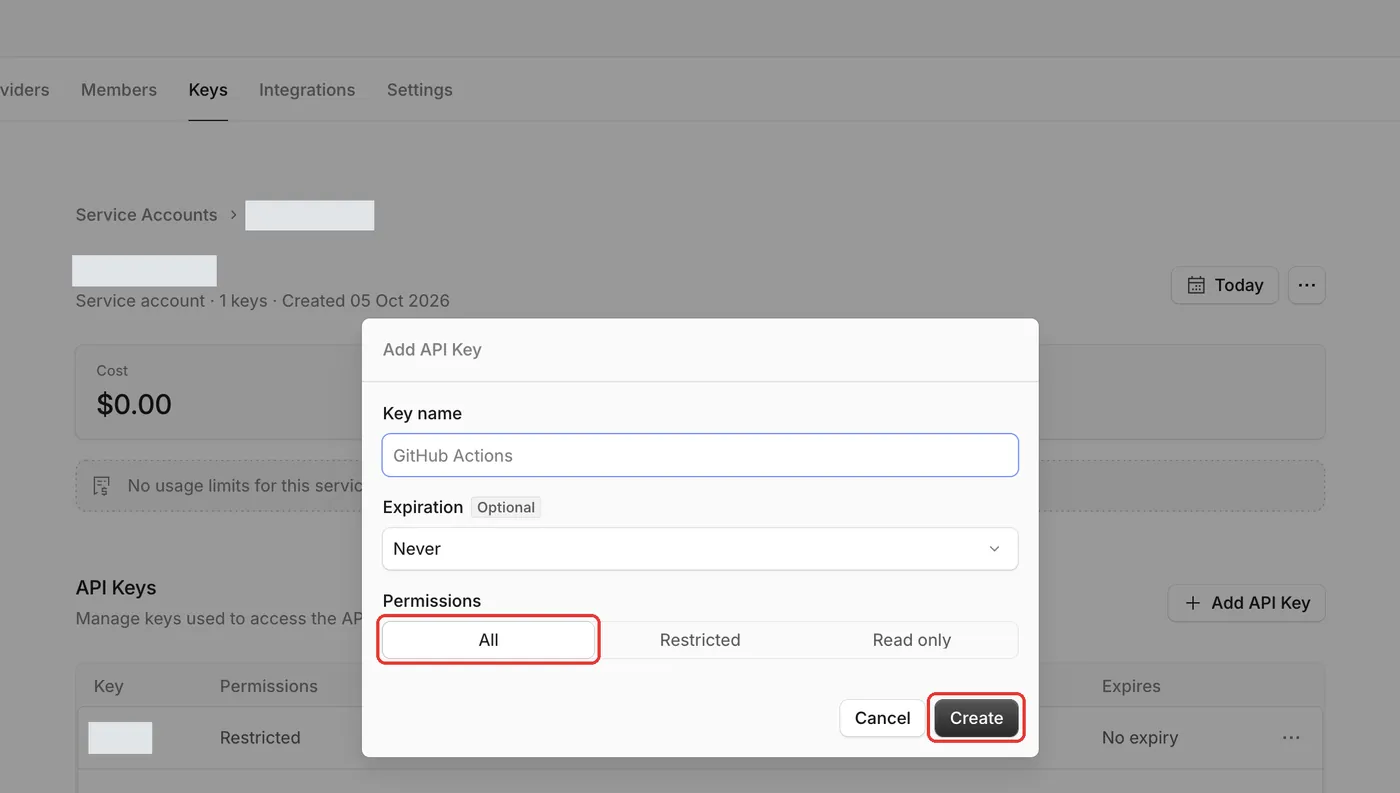1400x793 pixels.
Task: Click the Permissions column header
Action: (x=268, y=686)
